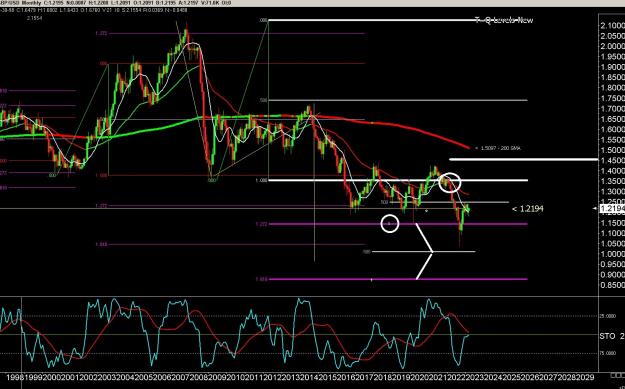Click the '< 1.2194' price annotation

tap(528, 208)
